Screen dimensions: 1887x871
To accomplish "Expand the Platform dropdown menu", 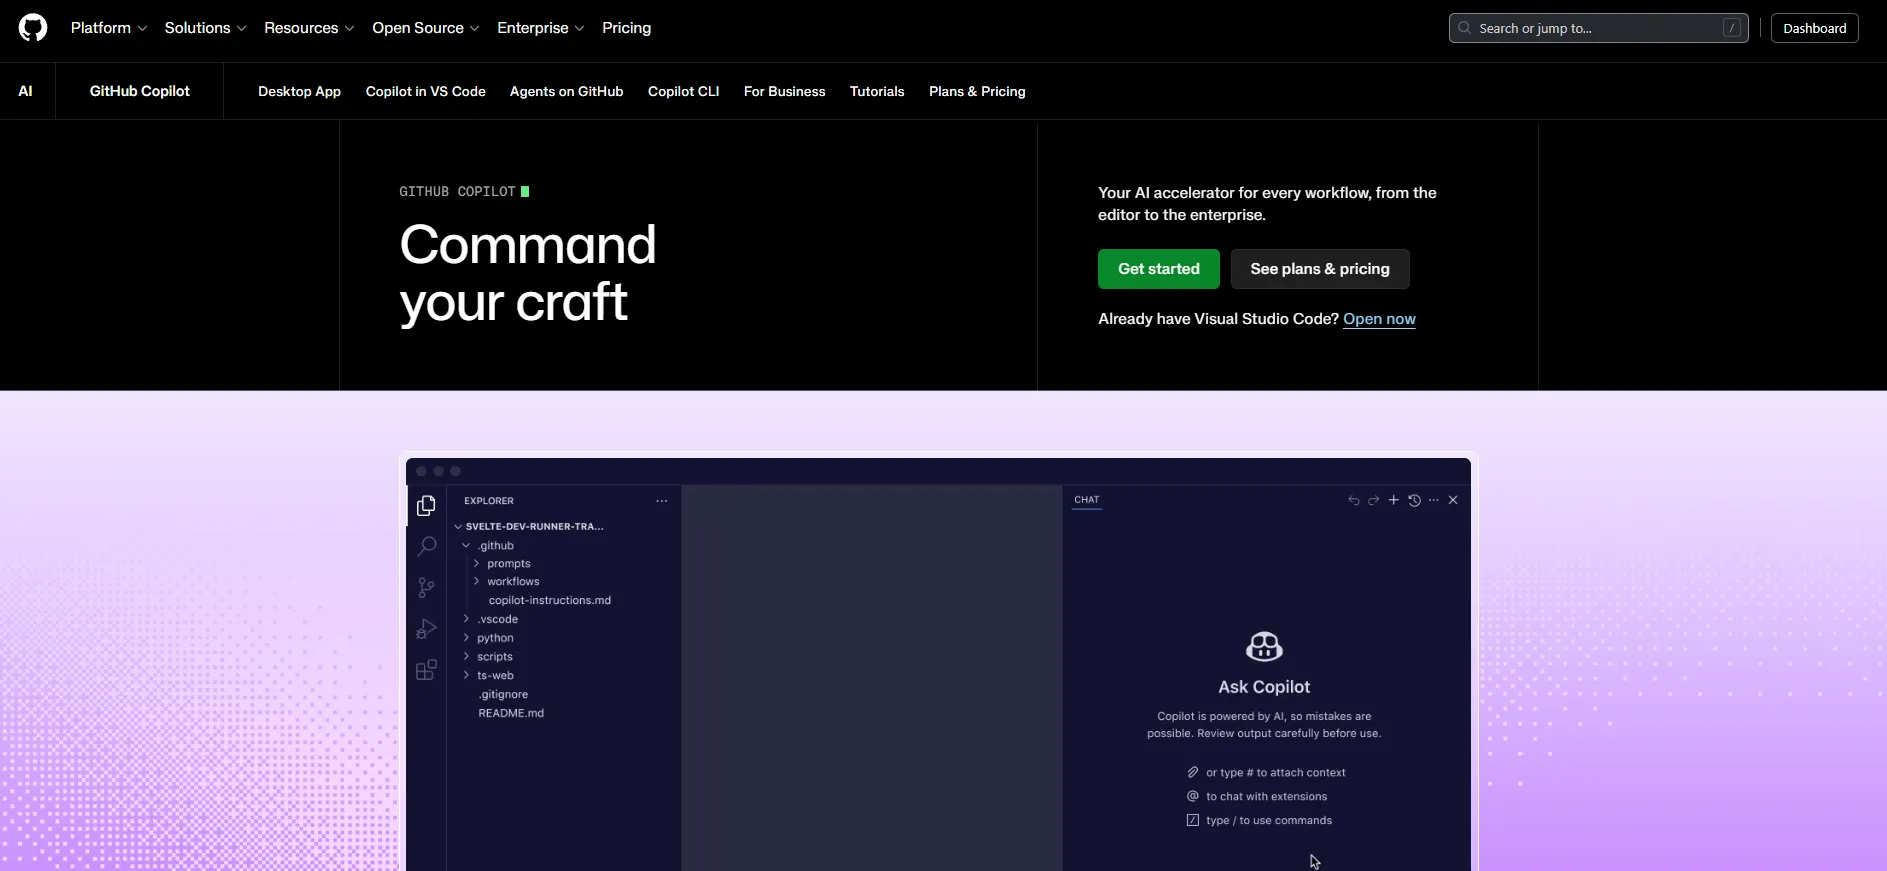I will (x=109, y=28).
